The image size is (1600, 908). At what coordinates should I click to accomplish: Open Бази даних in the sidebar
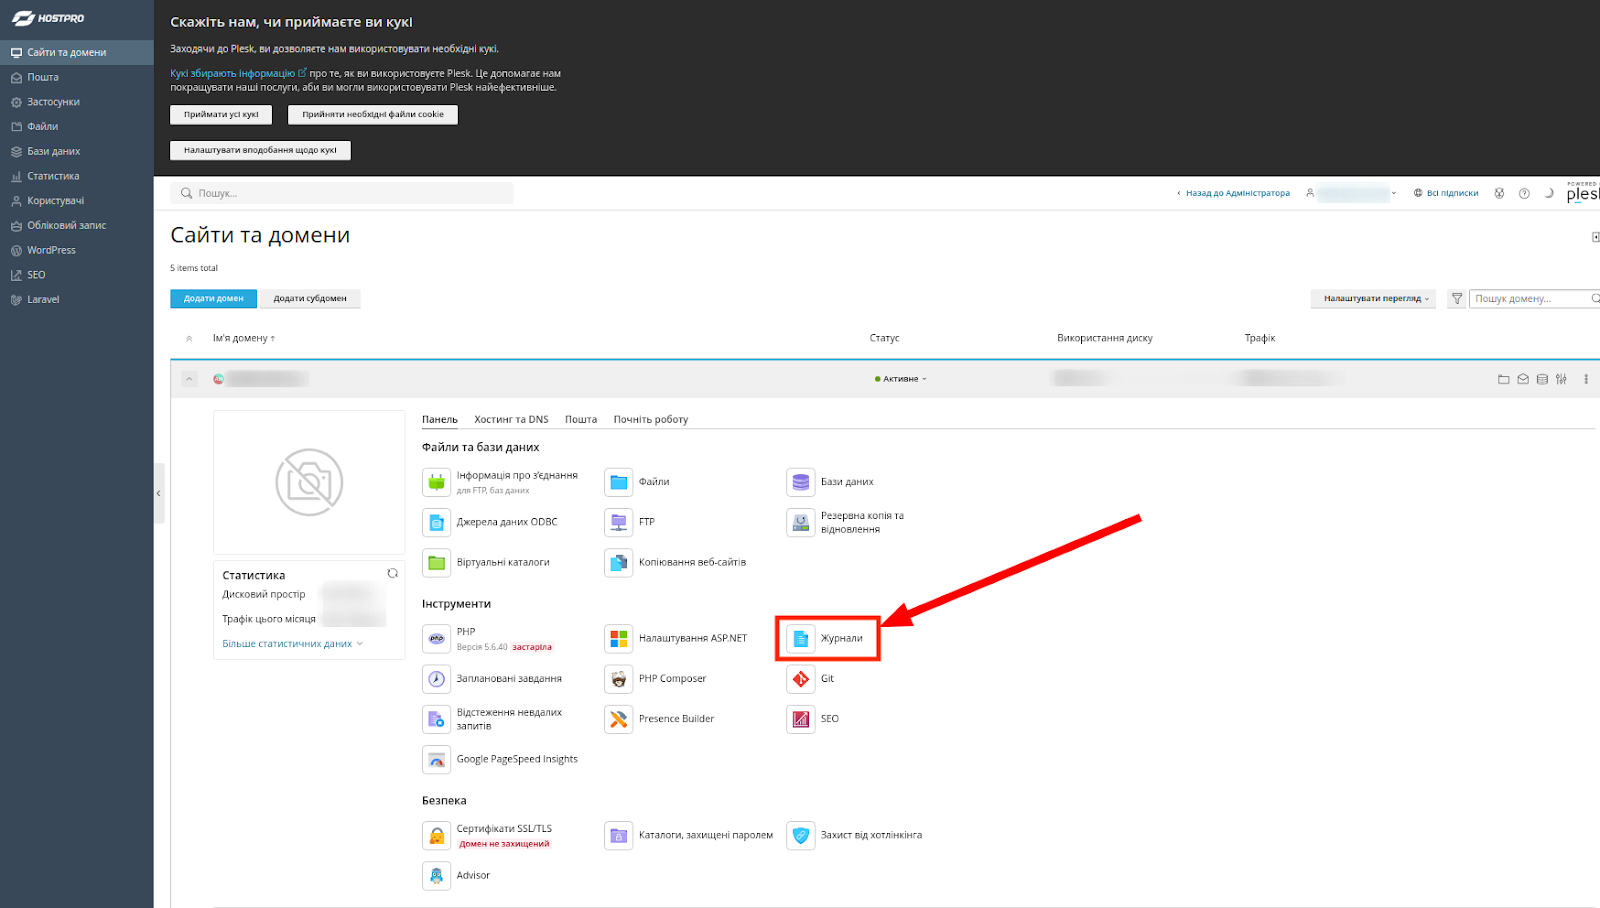tap(77, 151)
